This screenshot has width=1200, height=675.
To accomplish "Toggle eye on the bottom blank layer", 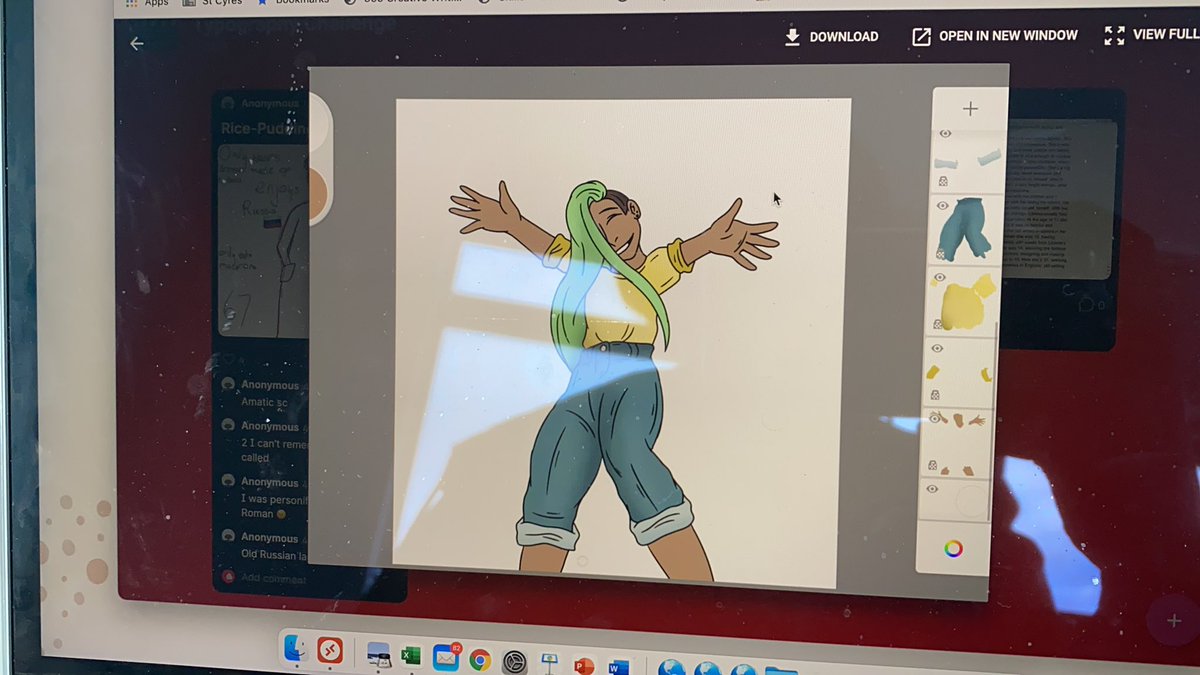I will (x=932, y=489).
